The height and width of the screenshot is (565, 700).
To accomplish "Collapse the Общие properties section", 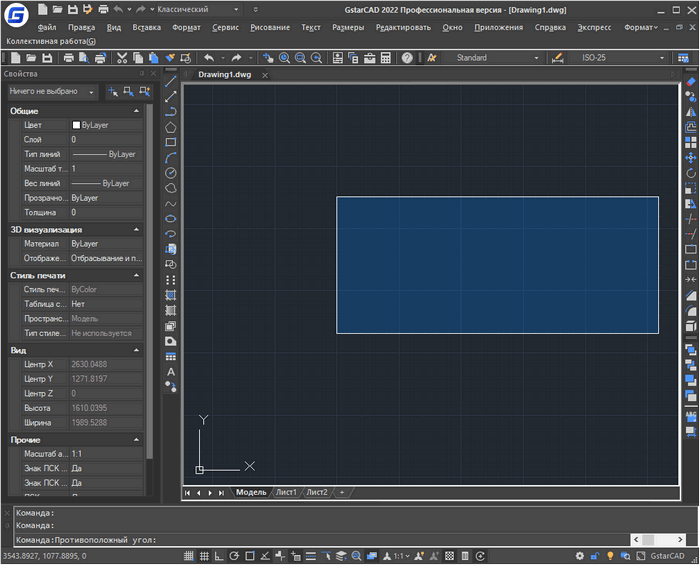I will [135, 110].
